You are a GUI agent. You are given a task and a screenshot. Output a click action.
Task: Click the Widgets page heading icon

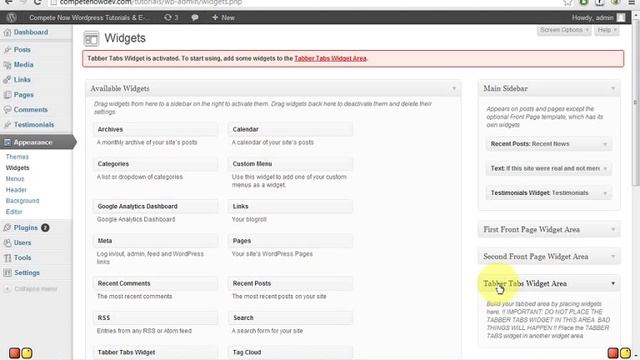[x=91, y=39]
